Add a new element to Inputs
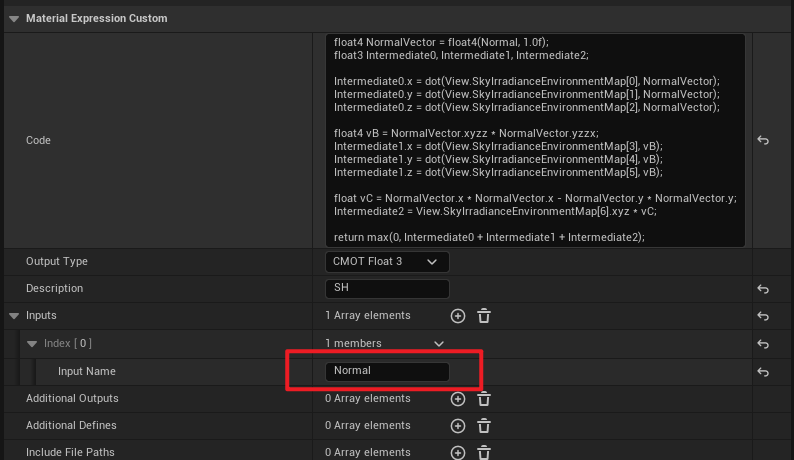 [x=458, y=316]
